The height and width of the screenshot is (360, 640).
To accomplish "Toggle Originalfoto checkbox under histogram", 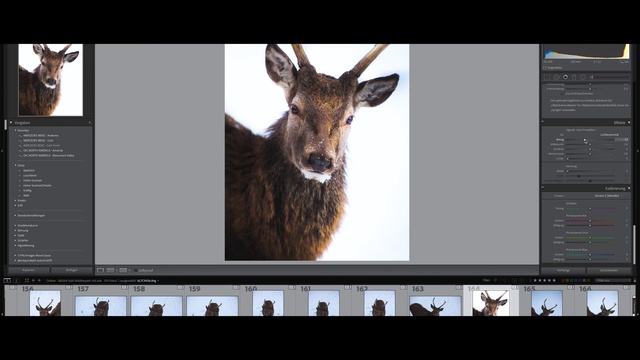I will (x=545, y=68).
